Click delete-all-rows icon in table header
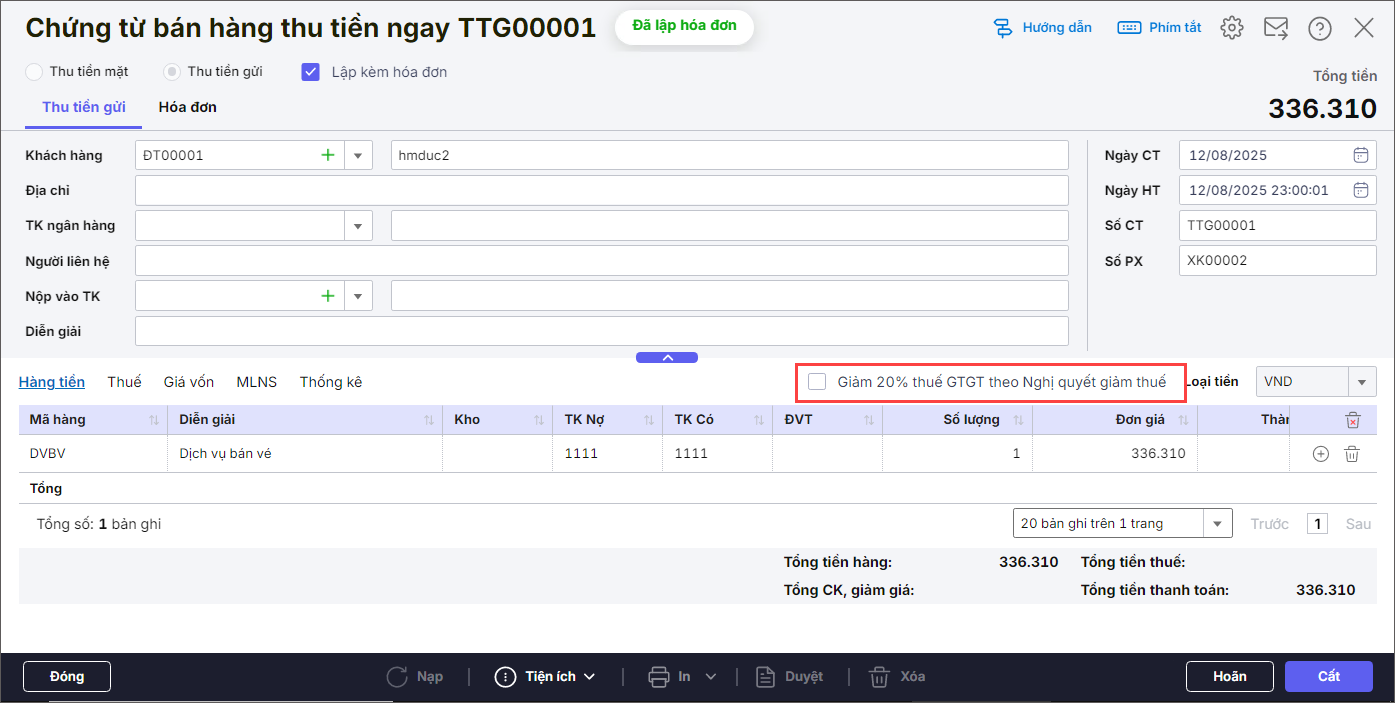The image size is (1395, 703). click(1352, 420)
